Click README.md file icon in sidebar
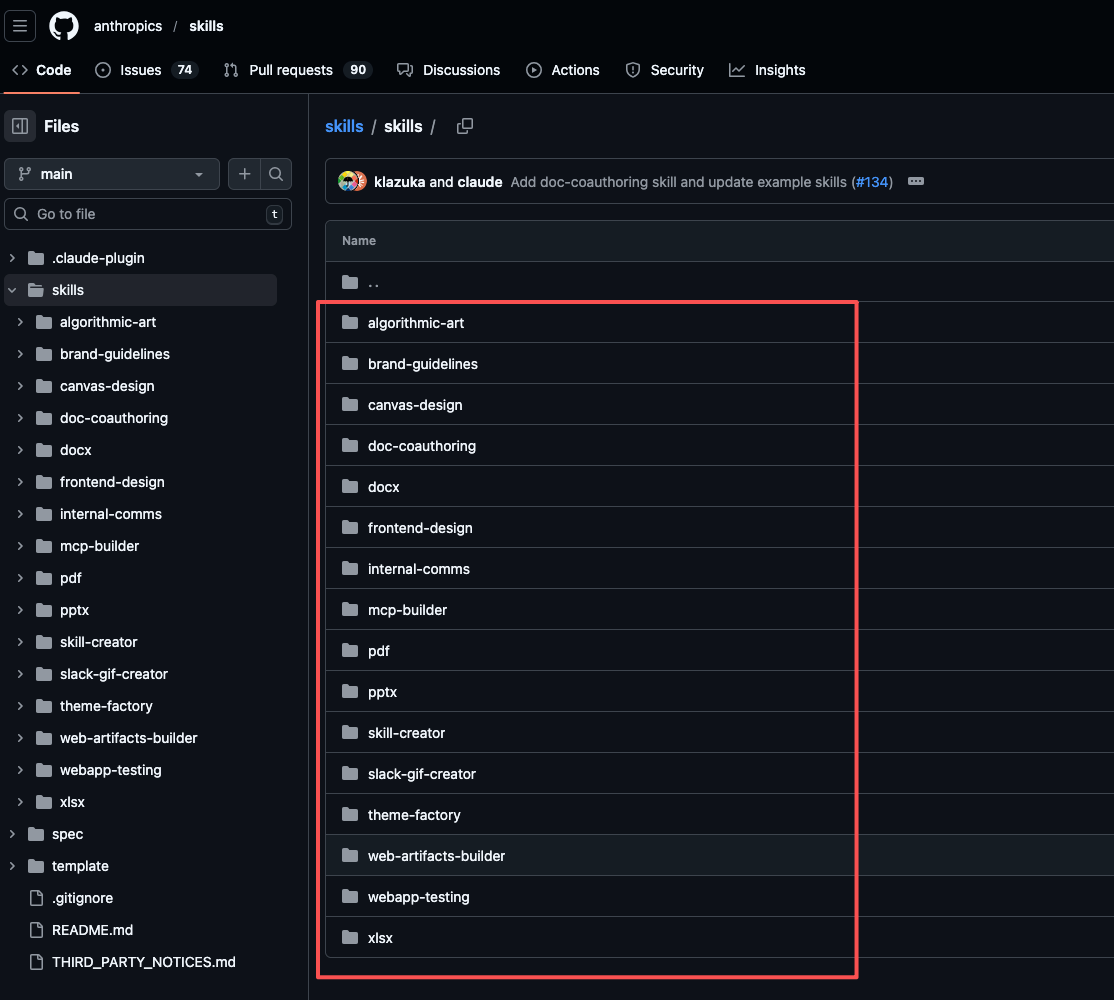The height and width of the screenshot is (1000, 1114). [x=36, y=930]
